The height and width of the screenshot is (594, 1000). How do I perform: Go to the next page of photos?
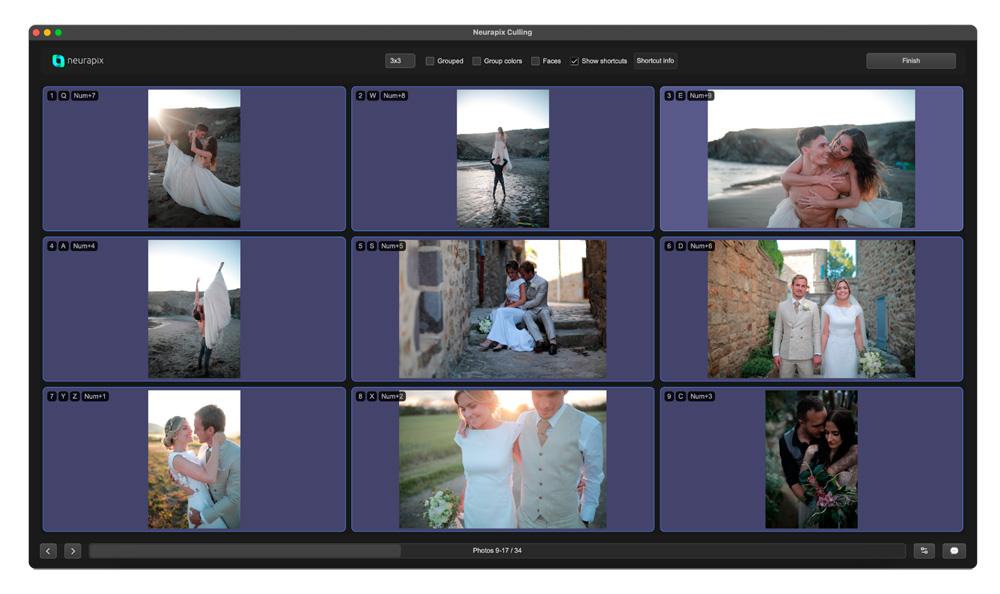73,551
